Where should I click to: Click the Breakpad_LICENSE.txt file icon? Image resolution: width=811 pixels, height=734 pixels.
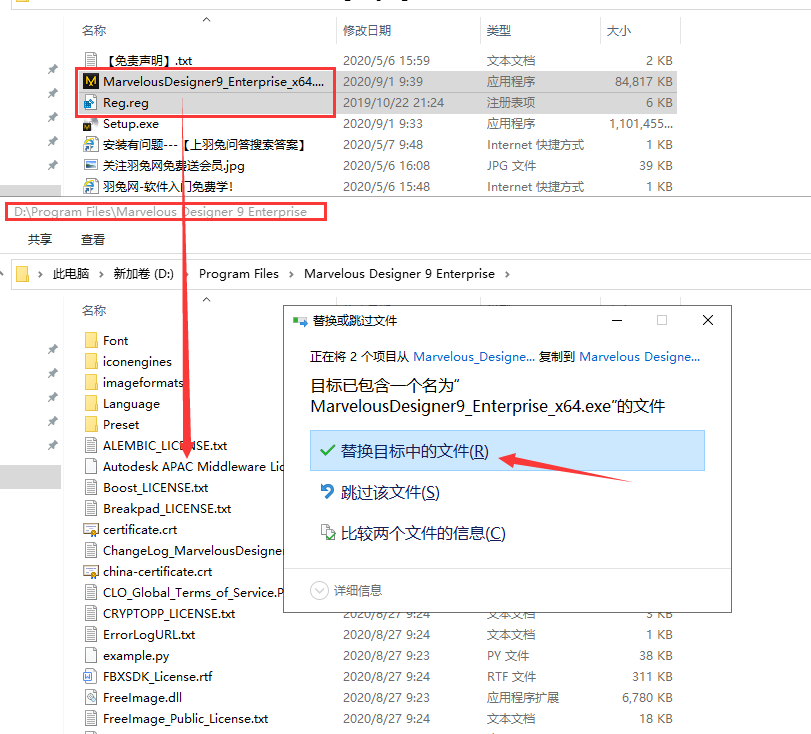(91, 508)
